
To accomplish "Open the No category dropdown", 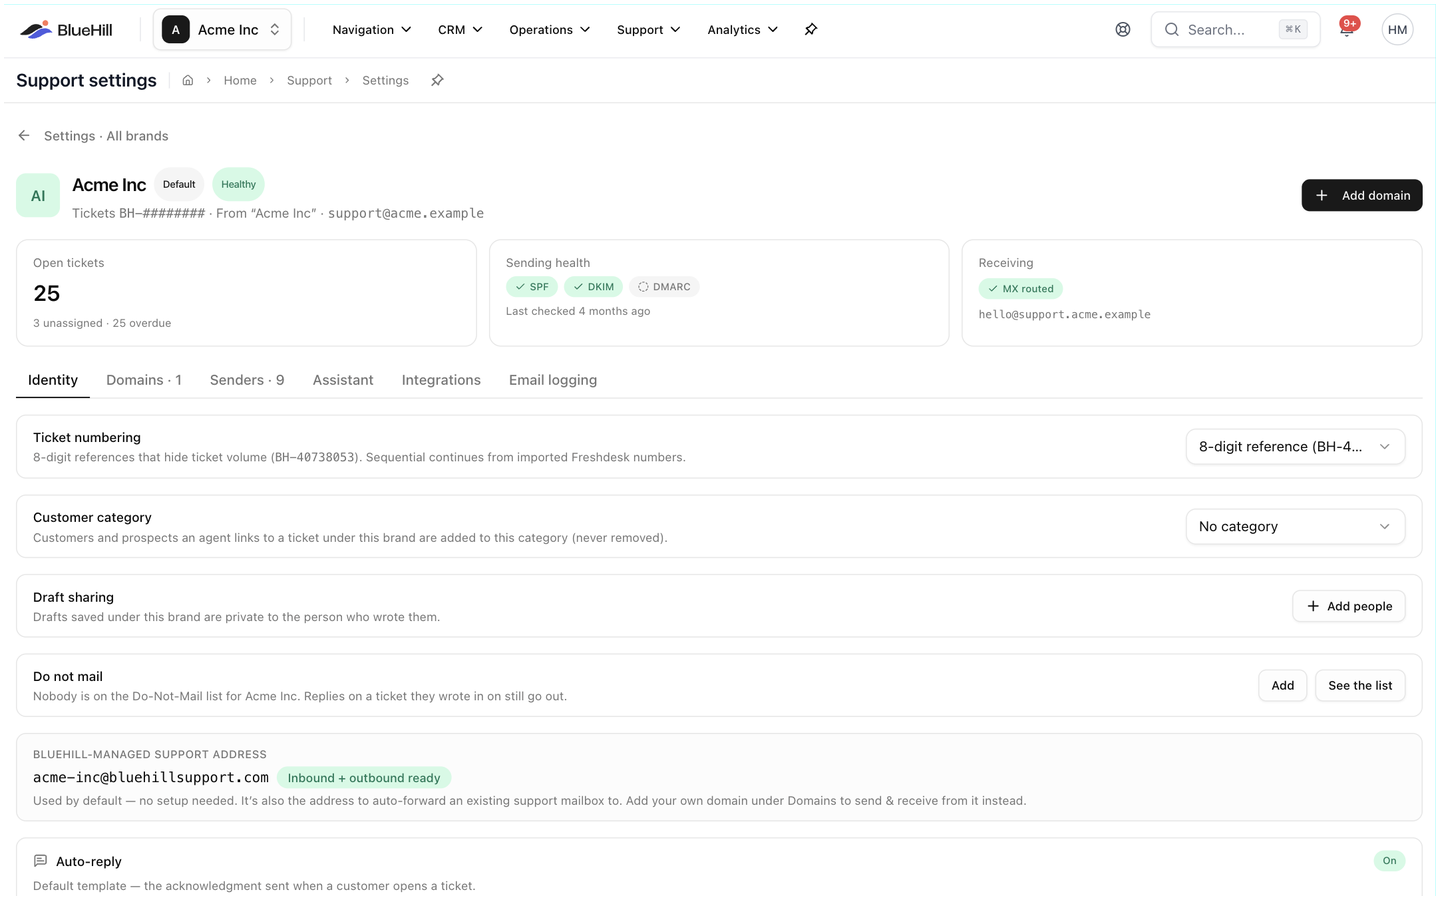I will [1295, 527].
